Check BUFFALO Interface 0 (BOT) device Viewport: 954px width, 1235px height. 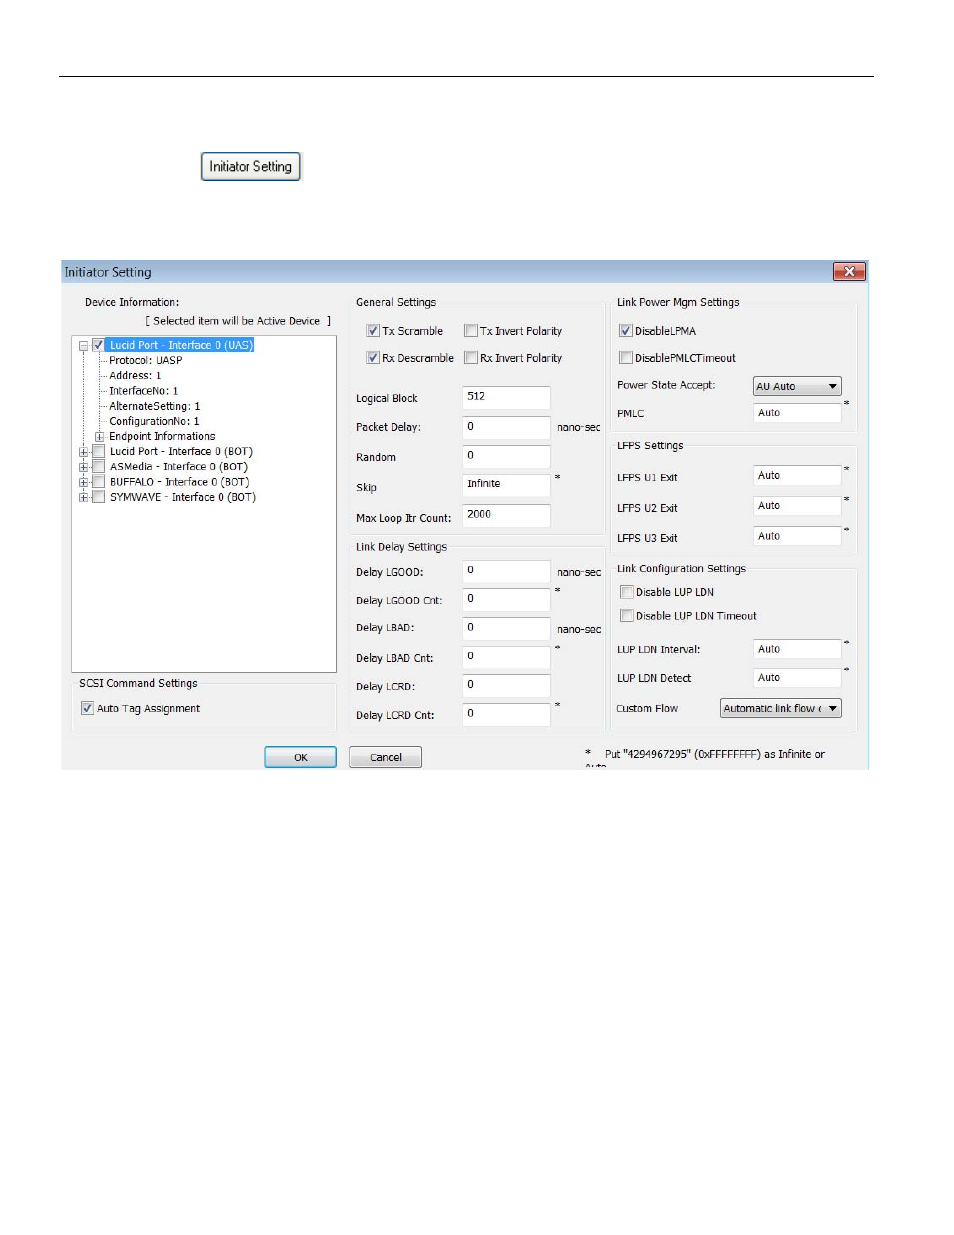(x=98, y=482)
